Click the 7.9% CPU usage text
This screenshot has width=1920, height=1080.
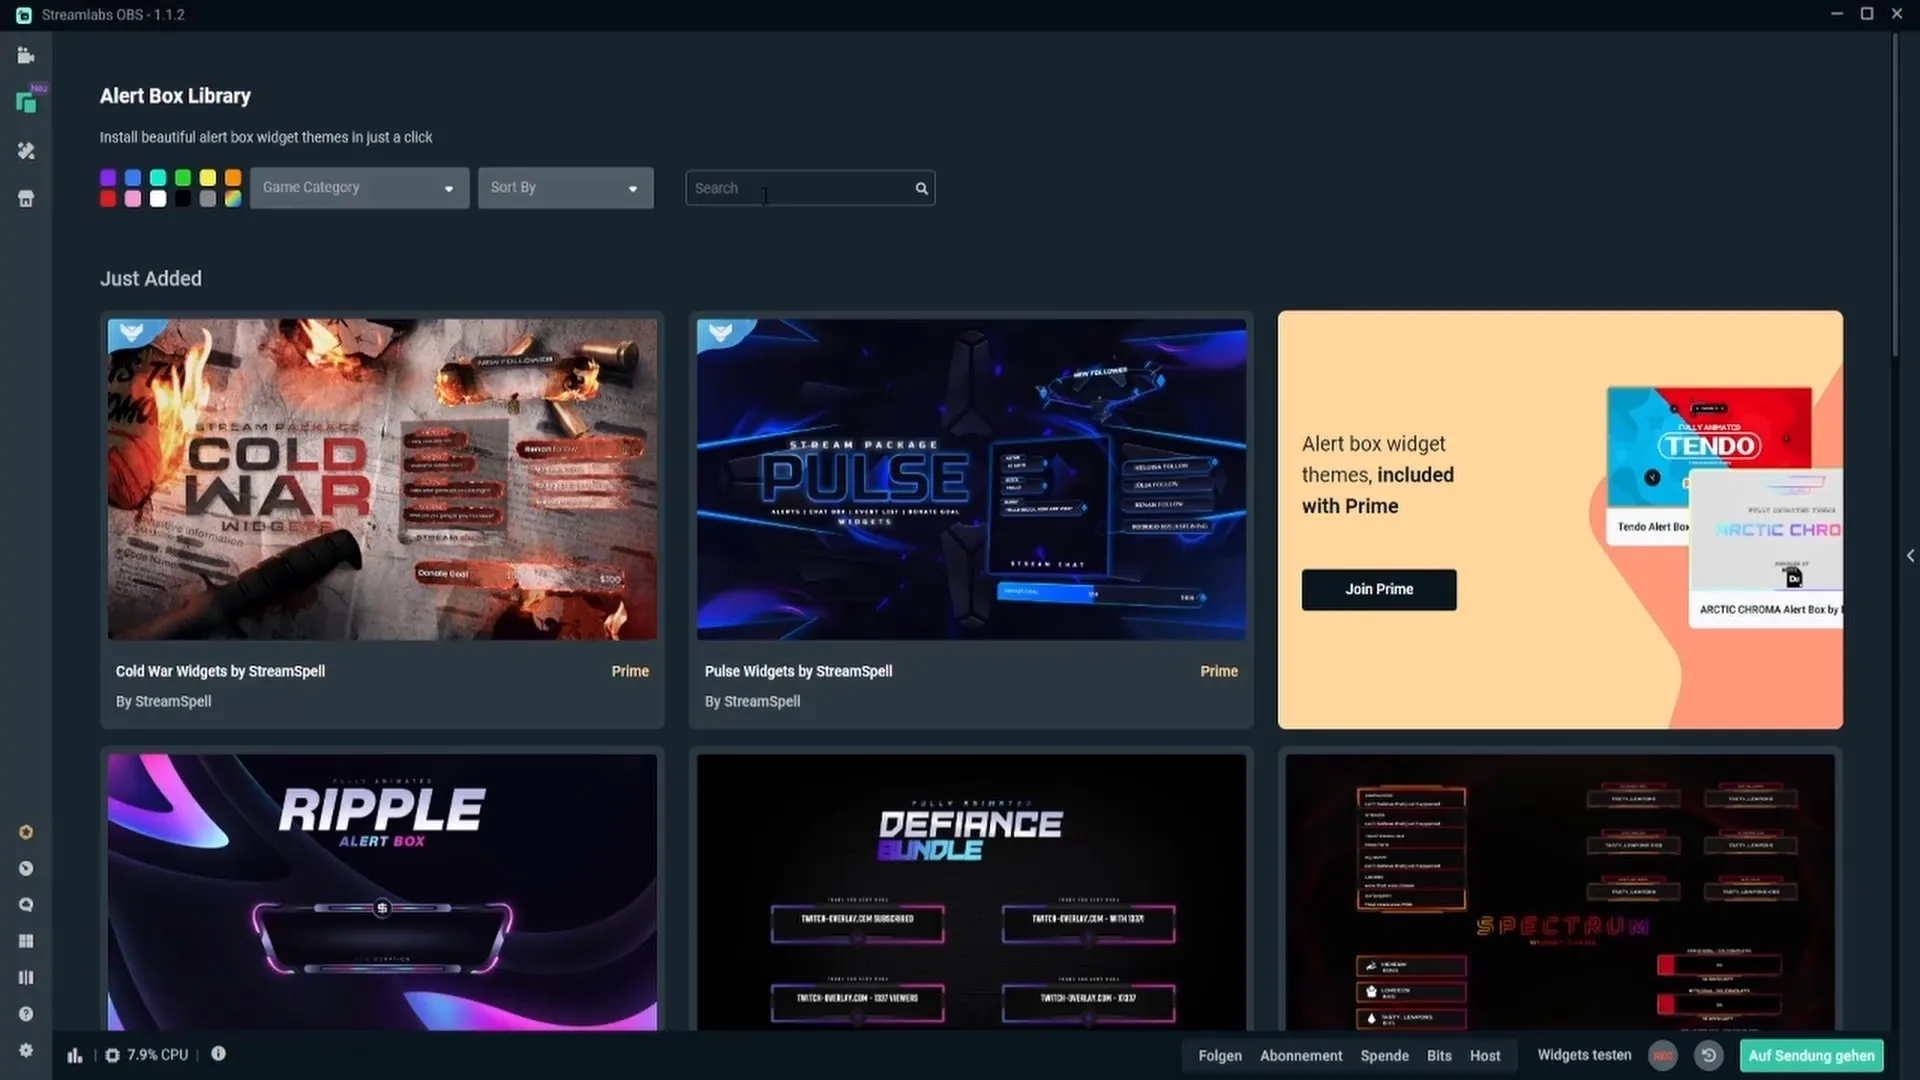pyautogui.click(x=157, y=1055)
